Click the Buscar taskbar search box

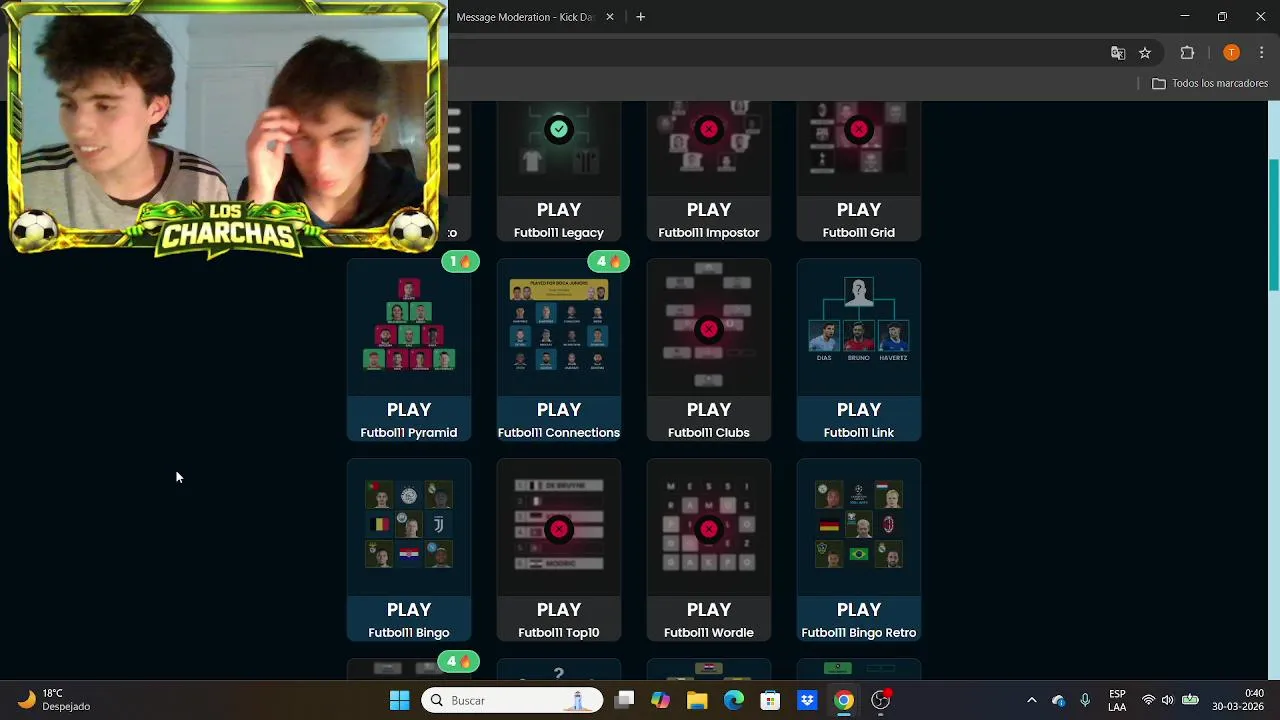point(513,700)
